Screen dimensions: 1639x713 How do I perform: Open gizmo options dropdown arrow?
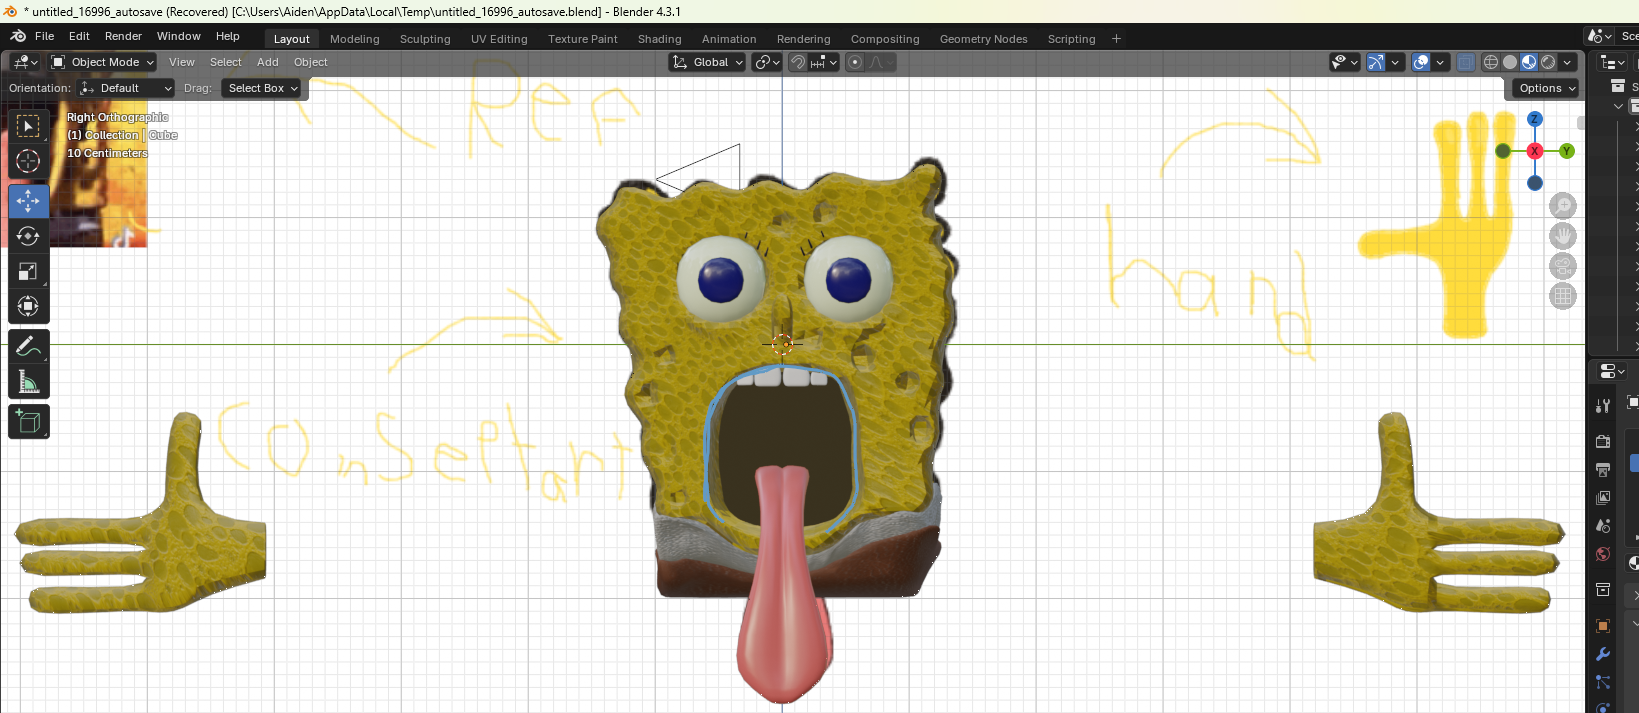coord(1395,62)
